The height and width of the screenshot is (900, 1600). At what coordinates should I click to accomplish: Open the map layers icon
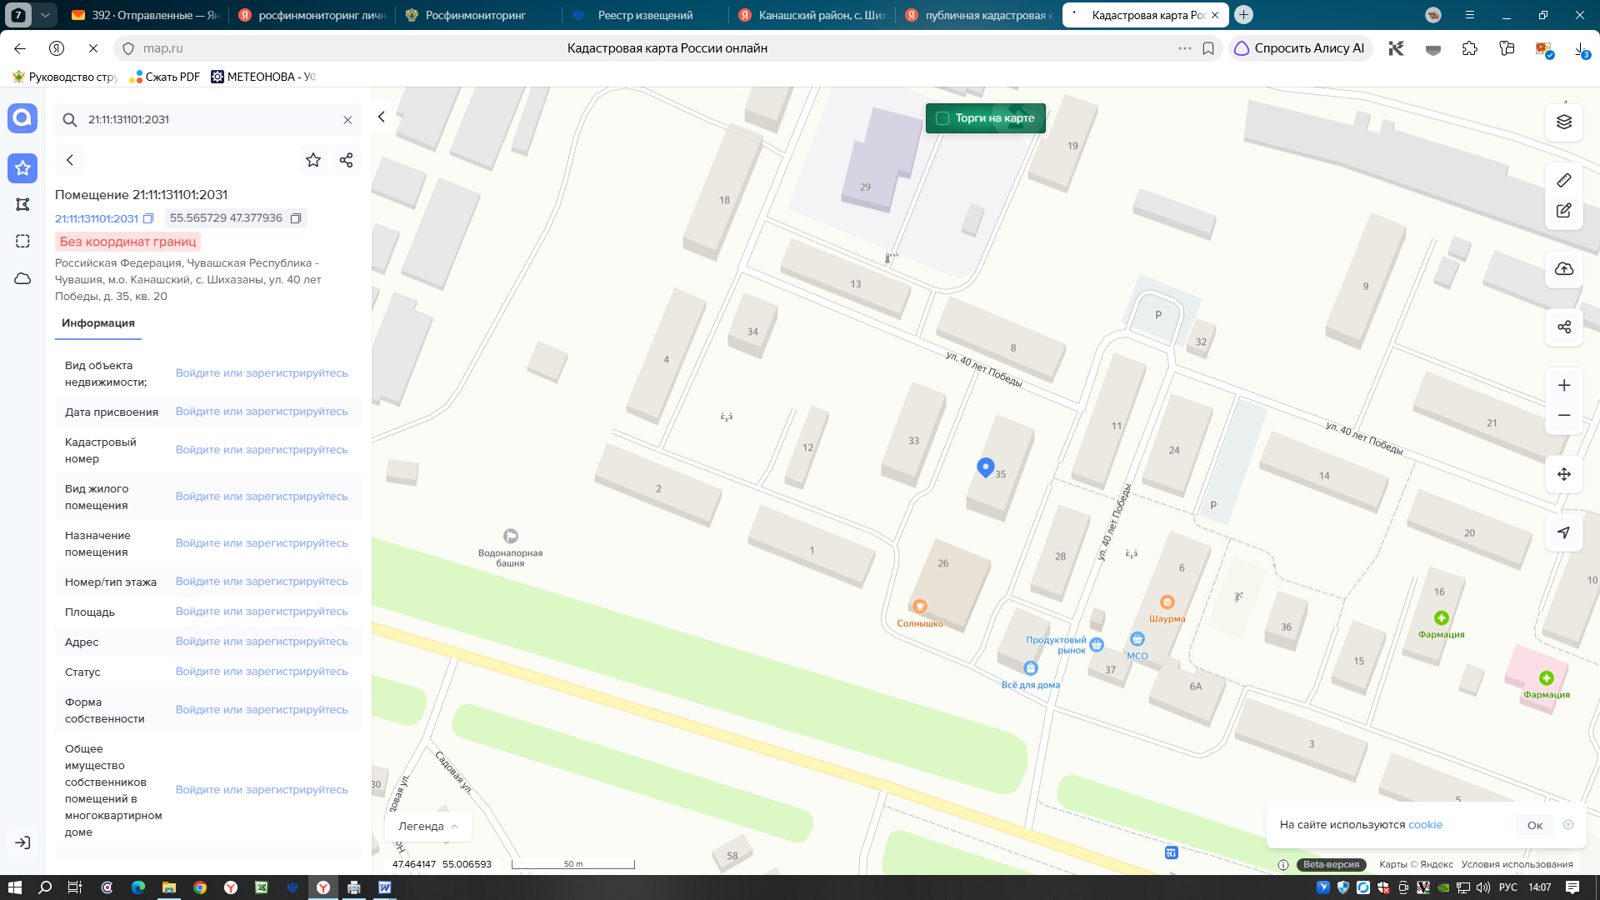[x=1564, y=122]
